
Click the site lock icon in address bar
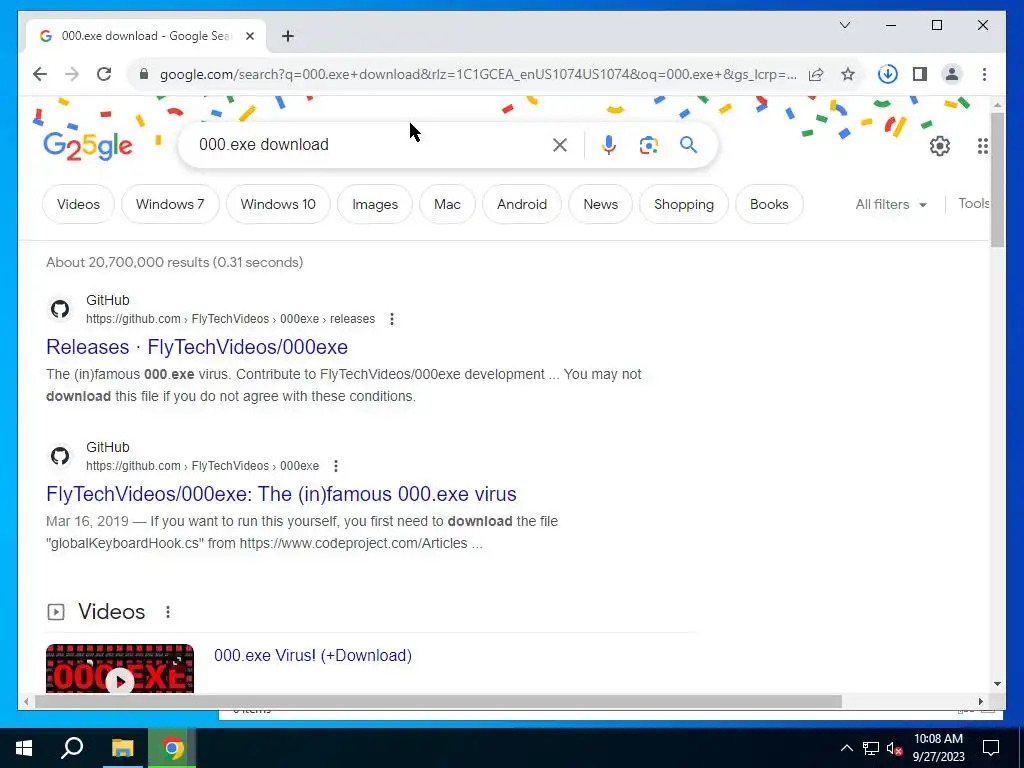(144, 74)
